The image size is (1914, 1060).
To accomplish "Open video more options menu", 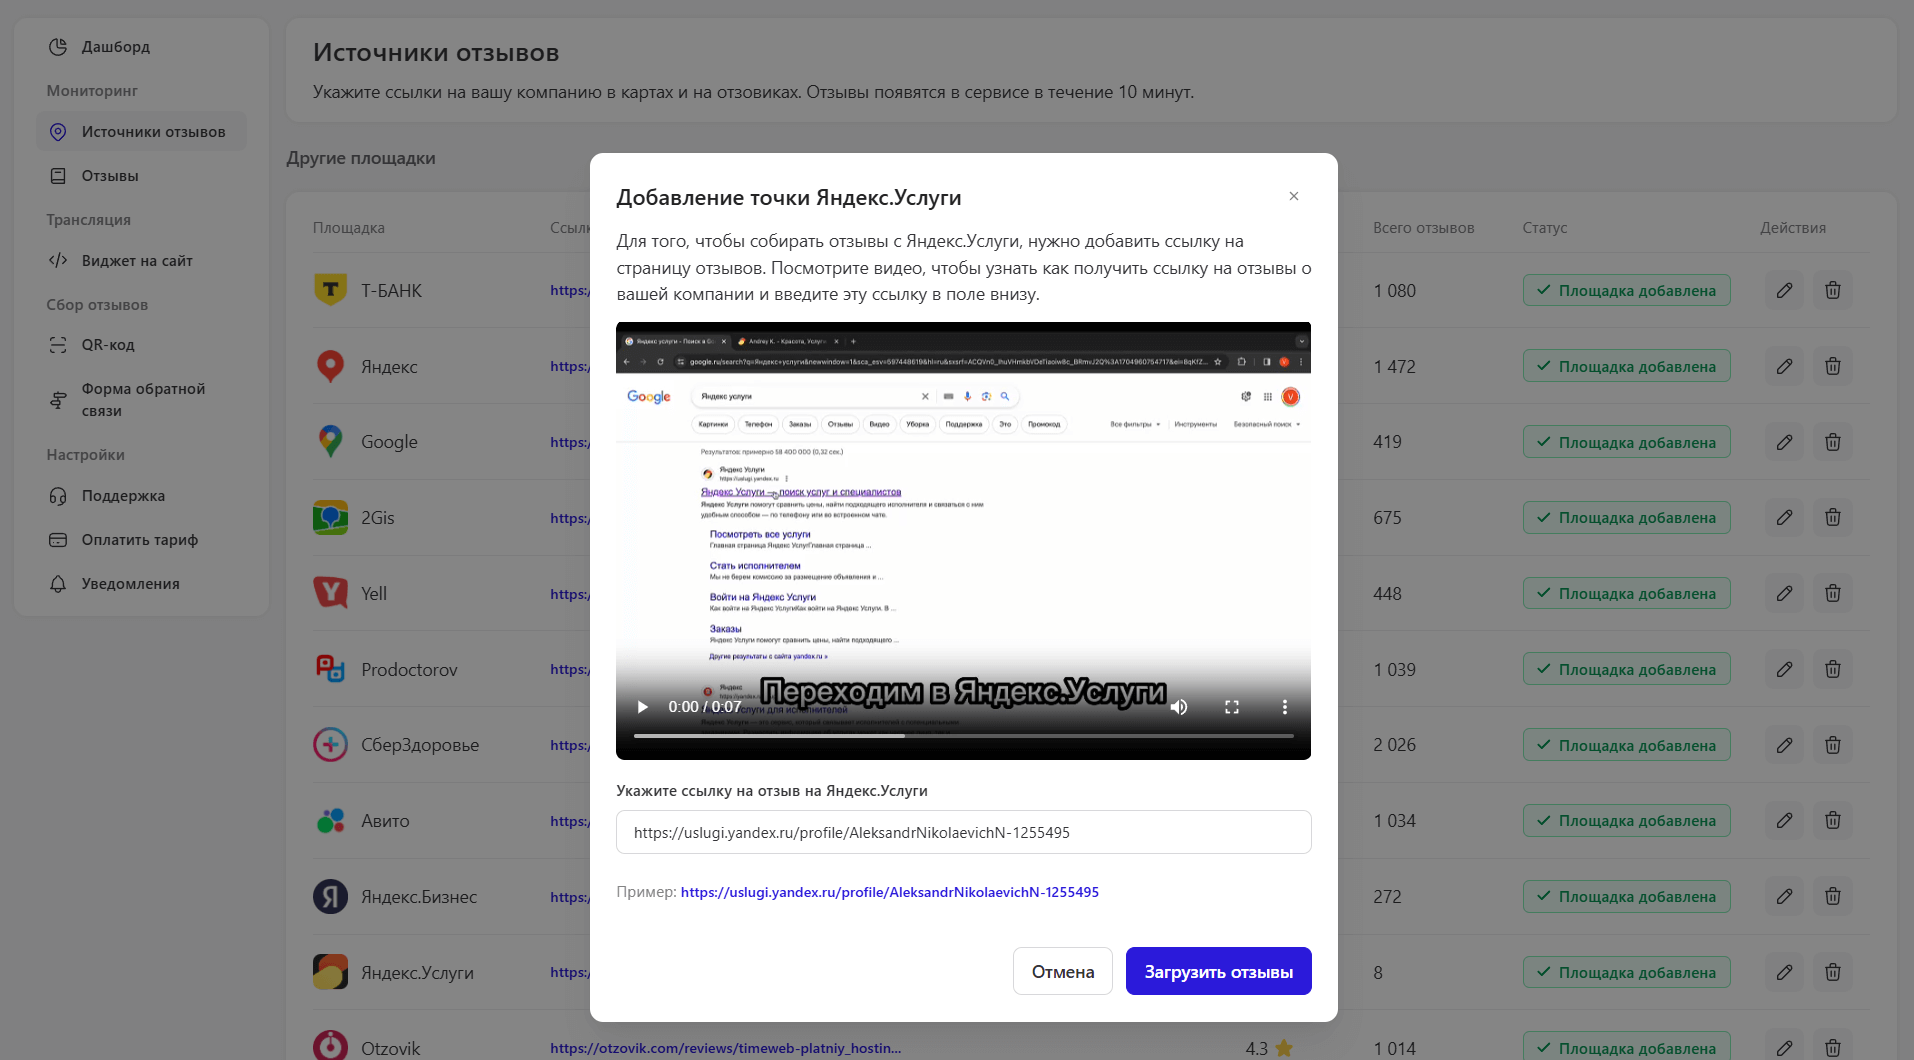I will pyautogui.click(x=1285, y=707).
